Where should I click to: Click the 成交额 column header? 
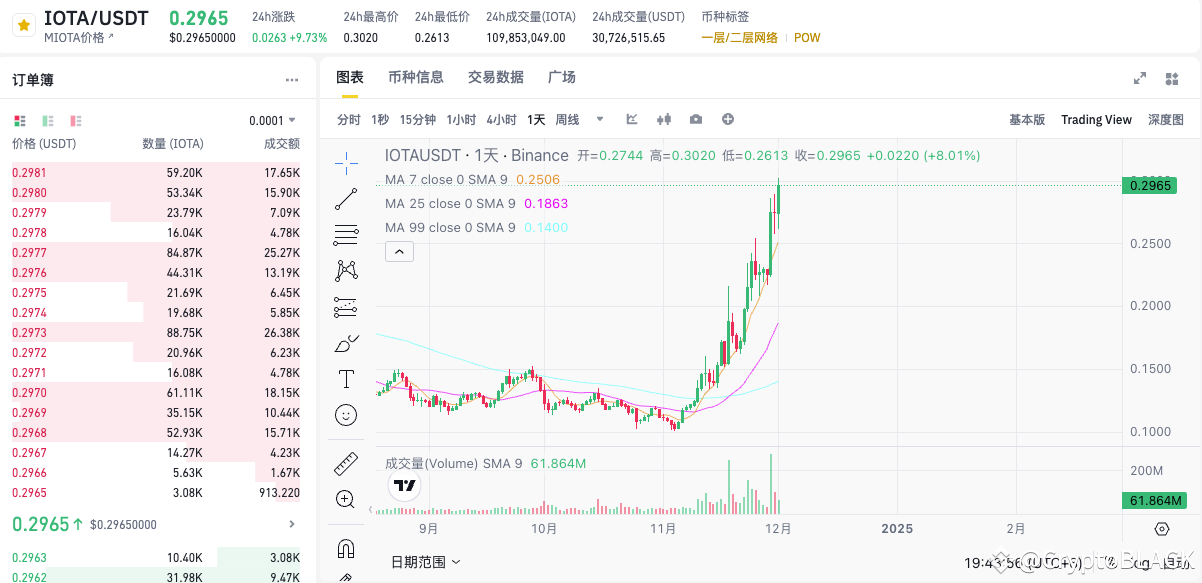coord(282,144)
